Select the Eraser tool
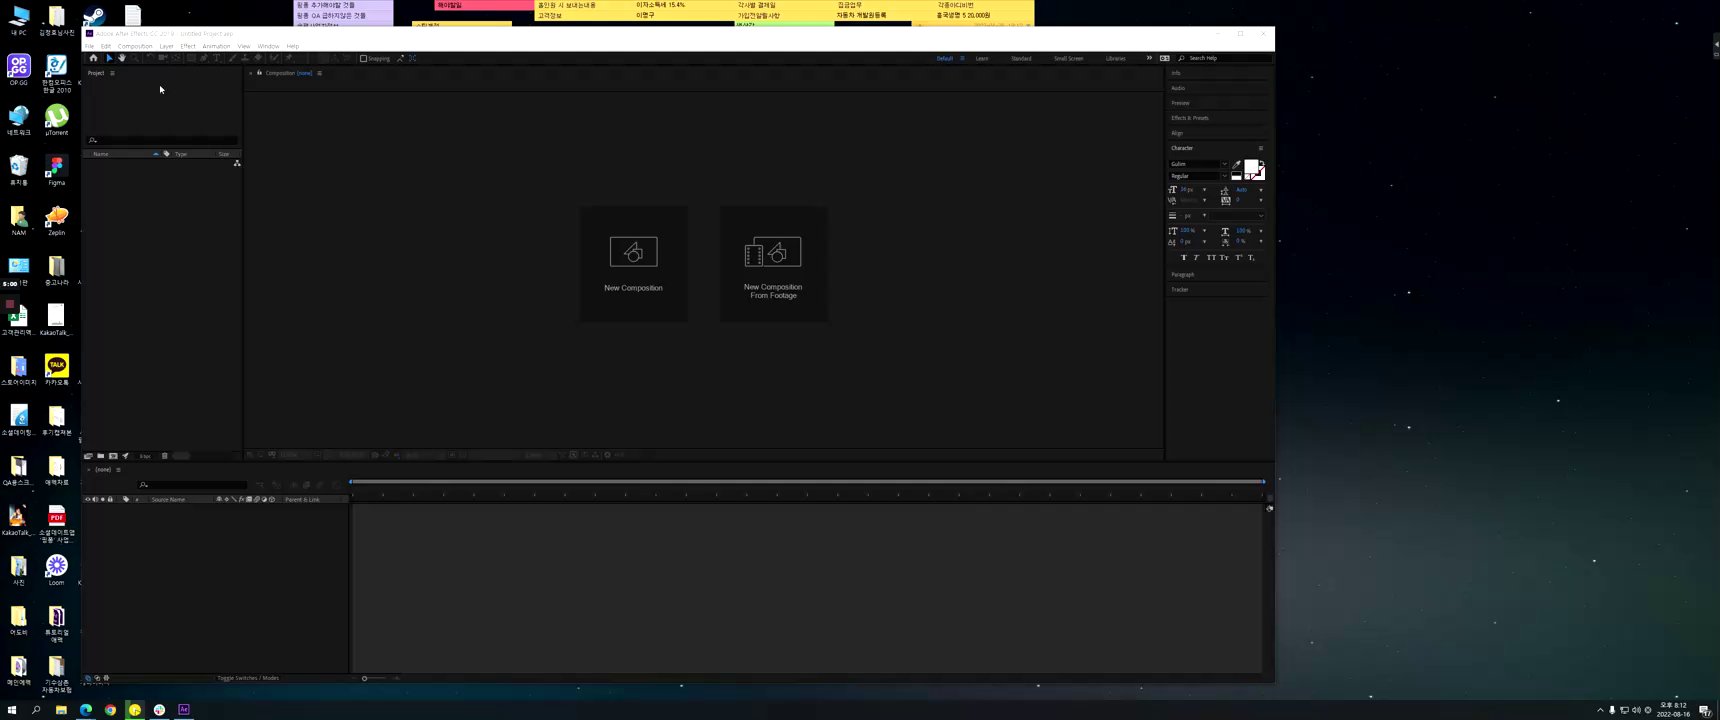 tap(258, 58)
